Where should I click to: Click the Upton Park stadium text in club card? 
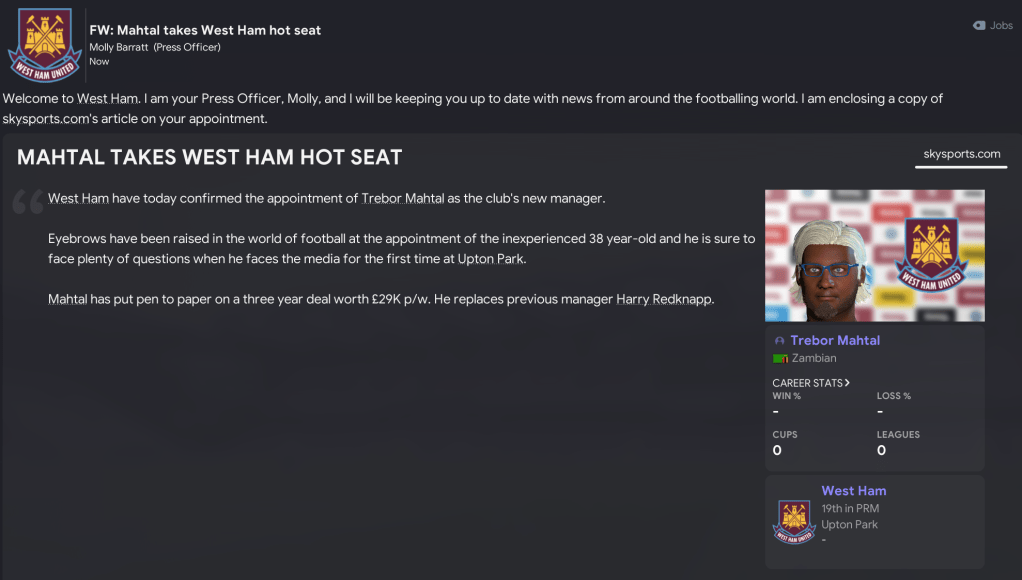850,525
